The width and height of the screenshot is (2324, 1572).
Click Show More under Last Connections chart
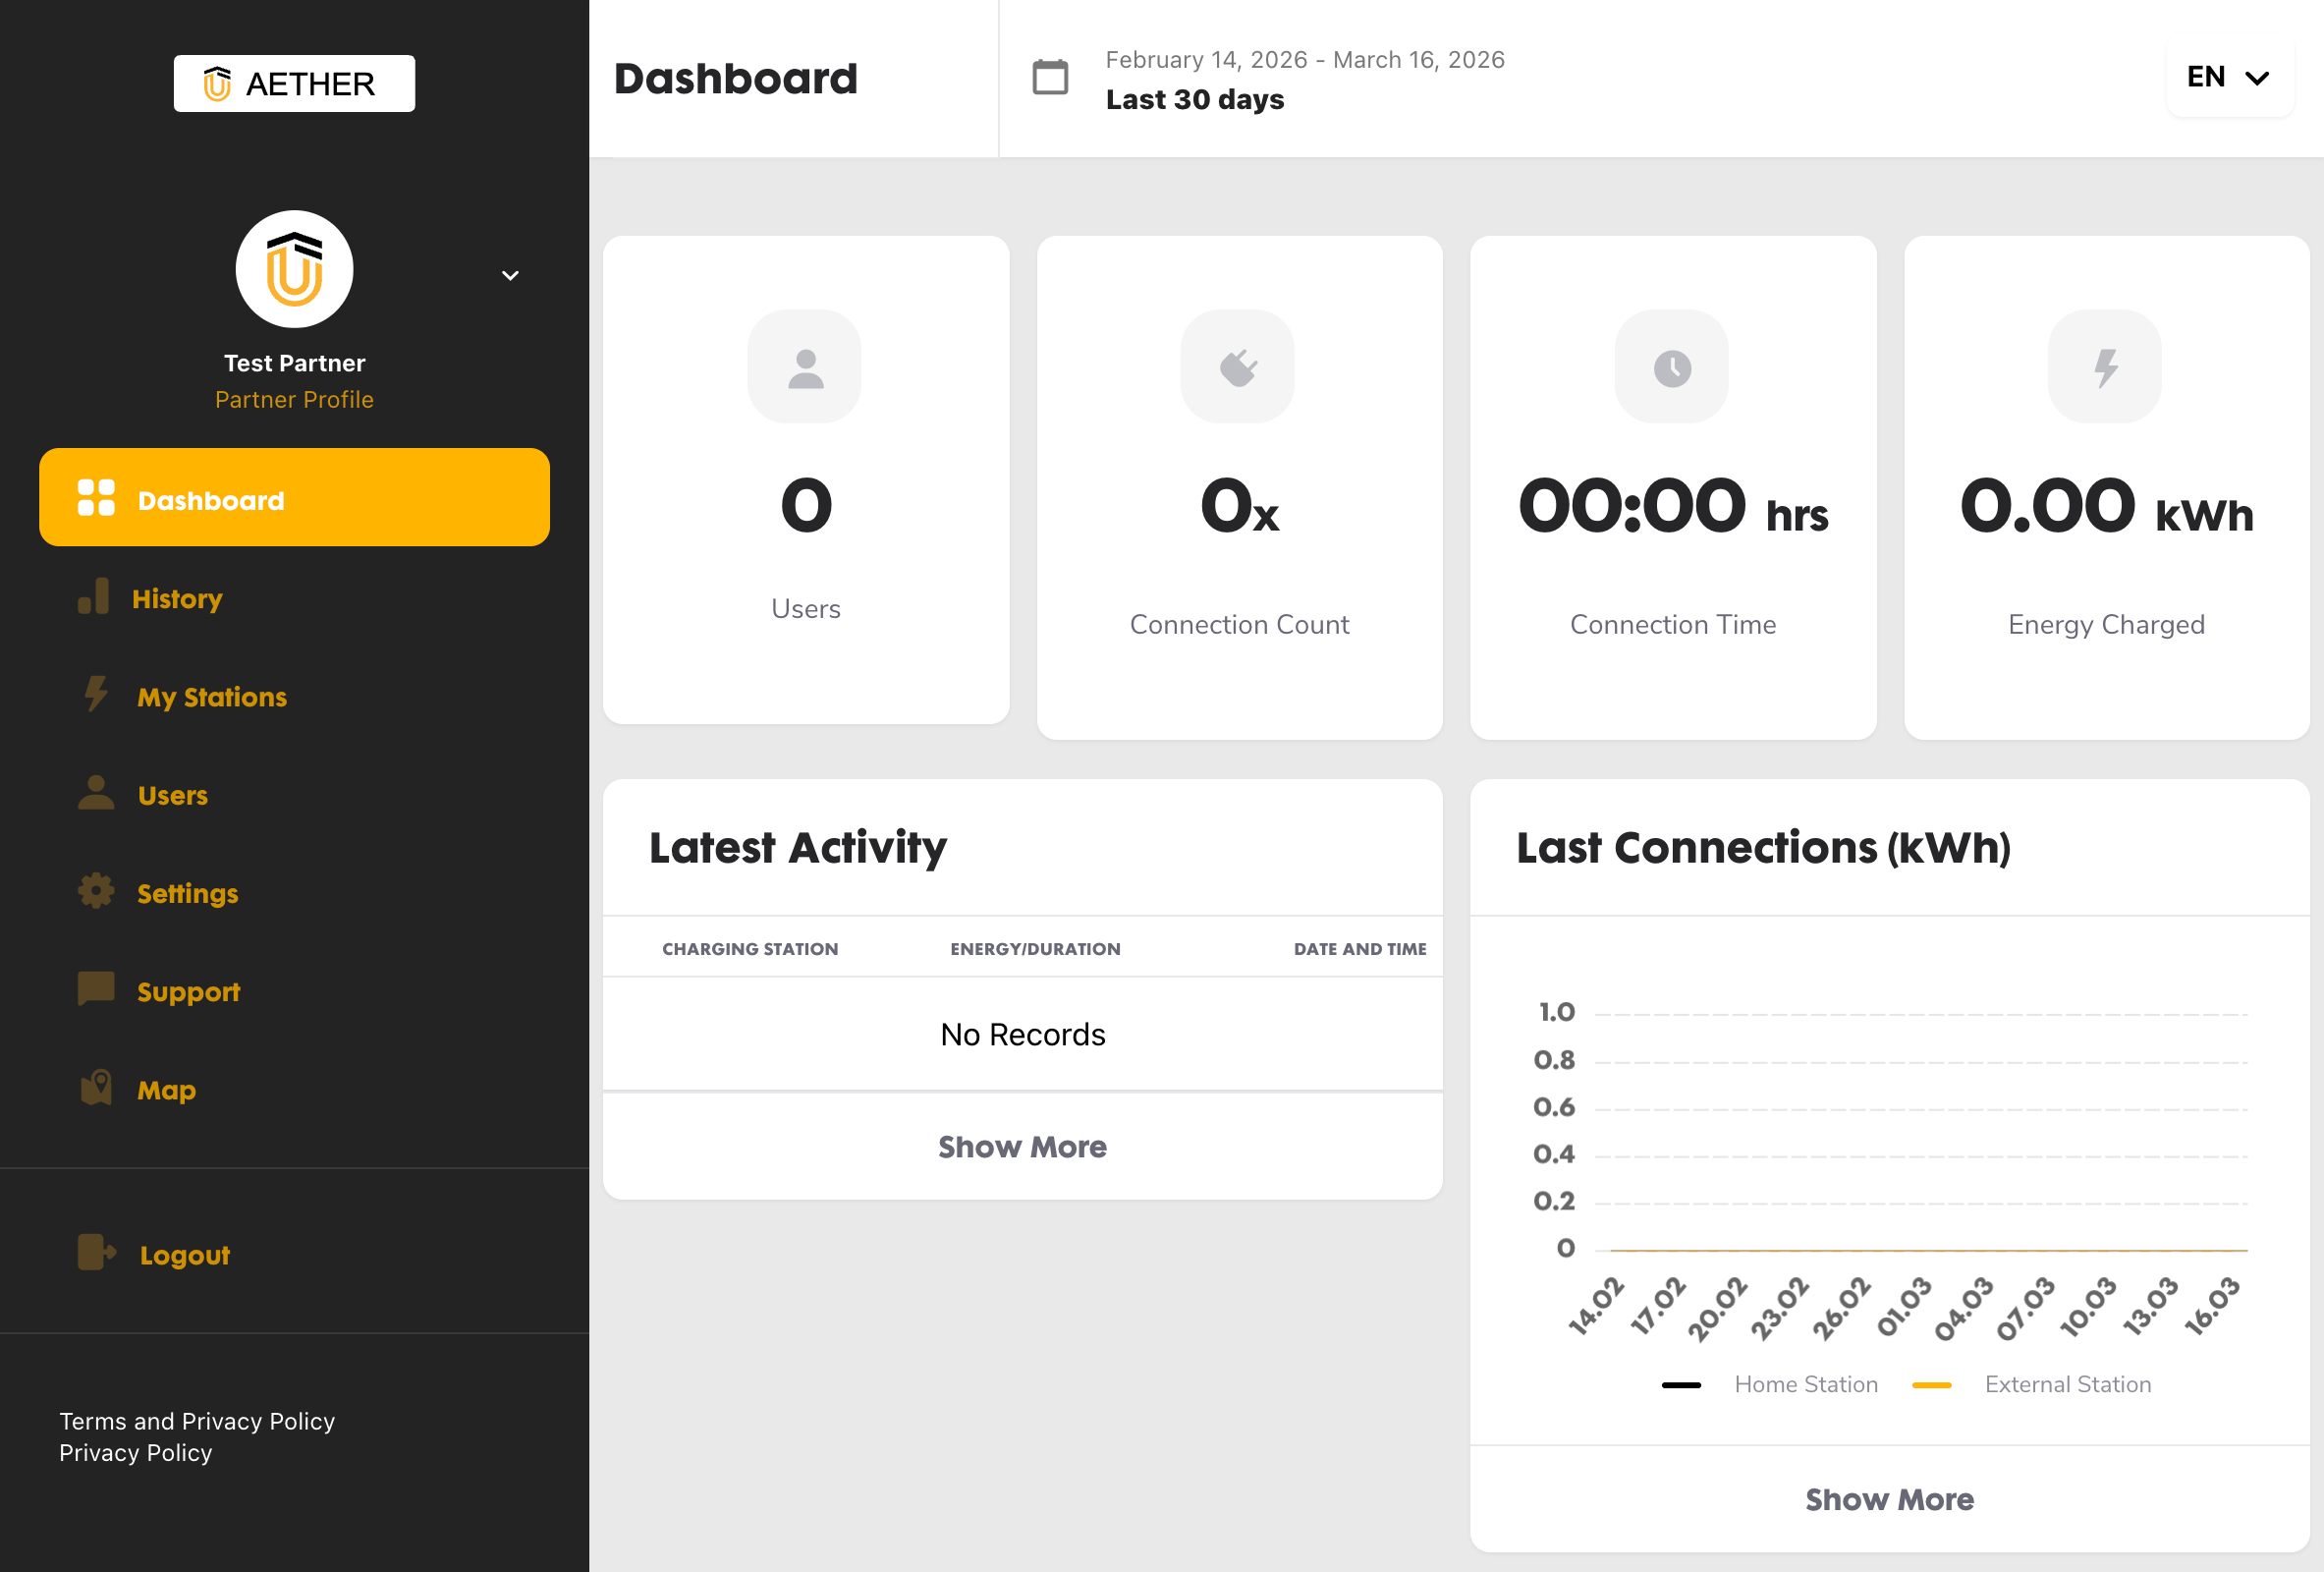1888,1498
